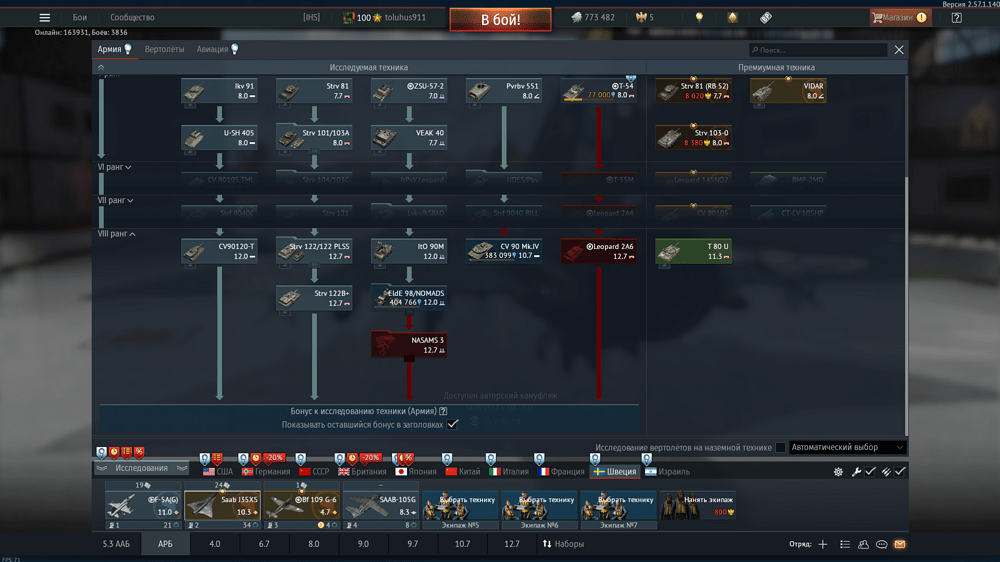Image resolution: width=1000 pixels, height=562 pixels.
Task: Switch to the Вертолёты tab
Action: (164, 49)
